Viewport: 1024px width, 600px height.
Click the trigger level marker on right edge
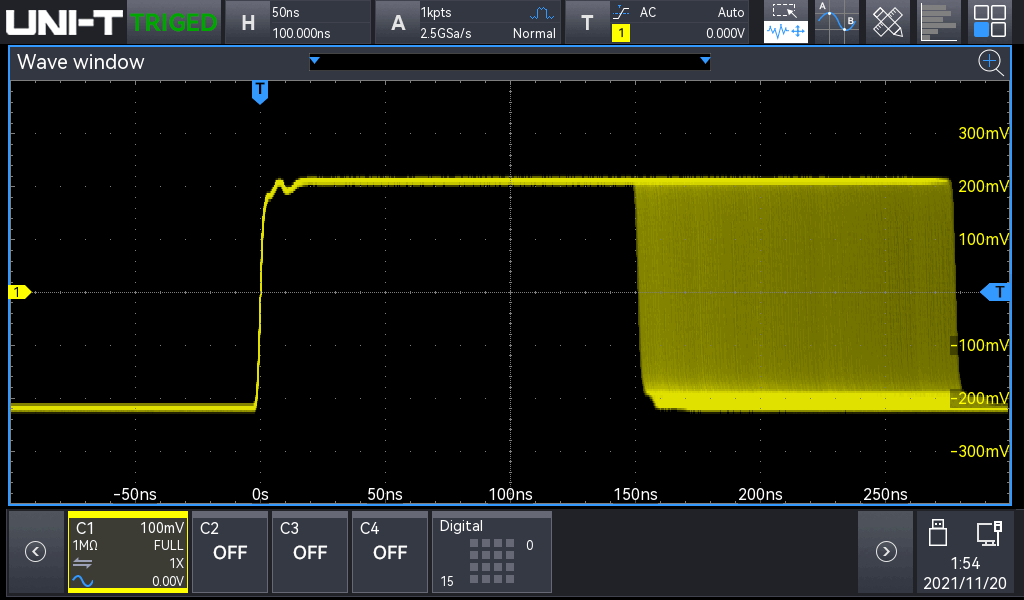pos(997,292)
